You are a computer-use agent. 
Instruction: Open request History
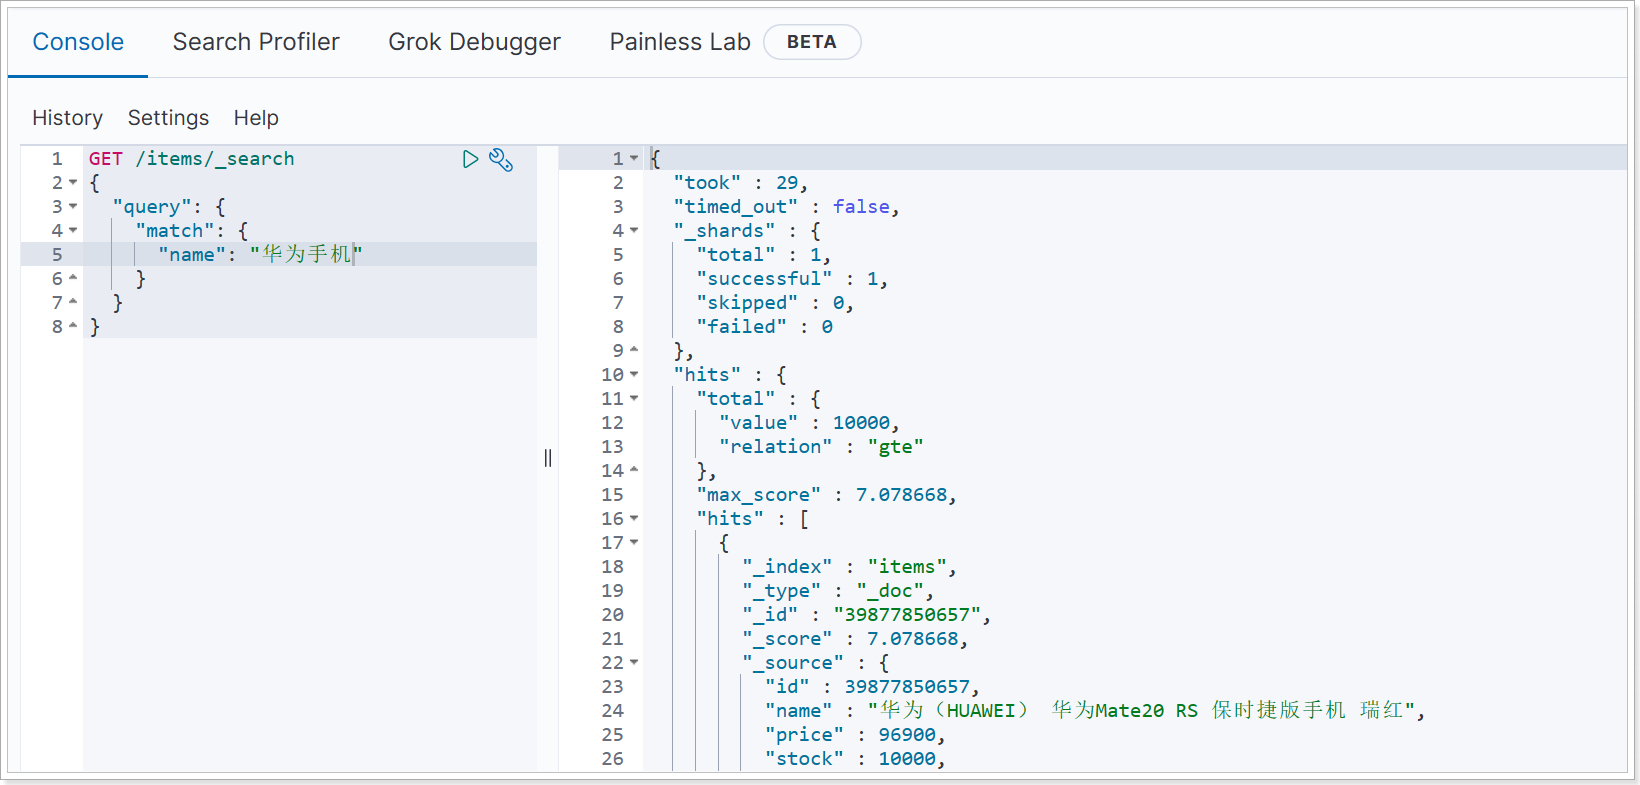pyautogui.click(x=67, y=118)
